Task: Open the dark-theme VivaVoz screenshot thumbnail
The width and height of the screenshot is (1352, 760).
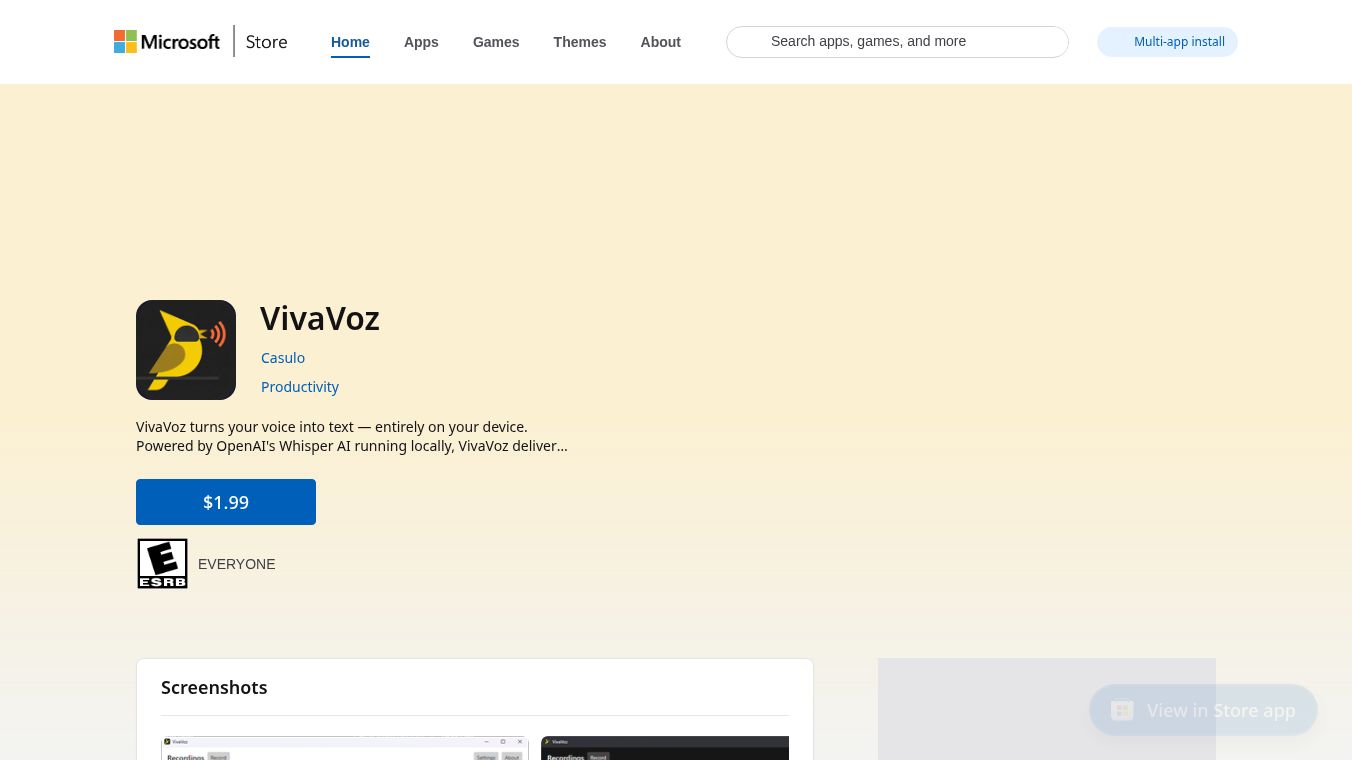Action: coord(665,748)
